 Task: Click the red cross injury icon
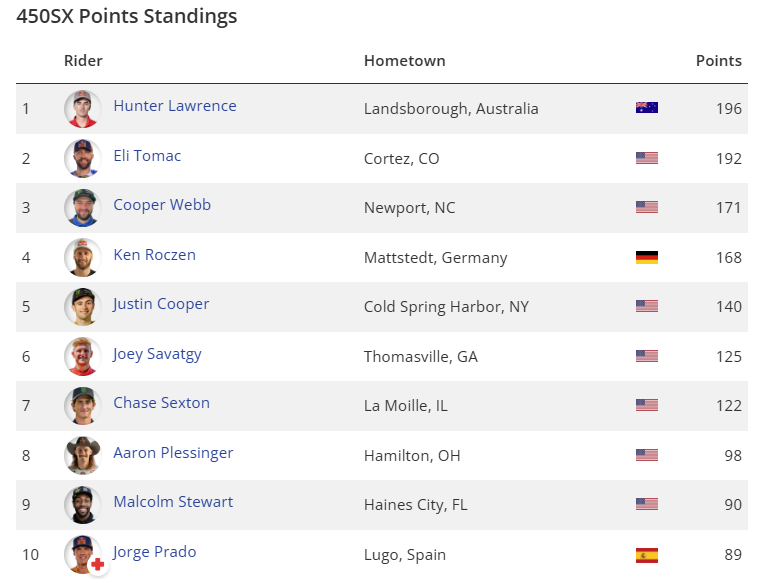(x=97, y=565)
